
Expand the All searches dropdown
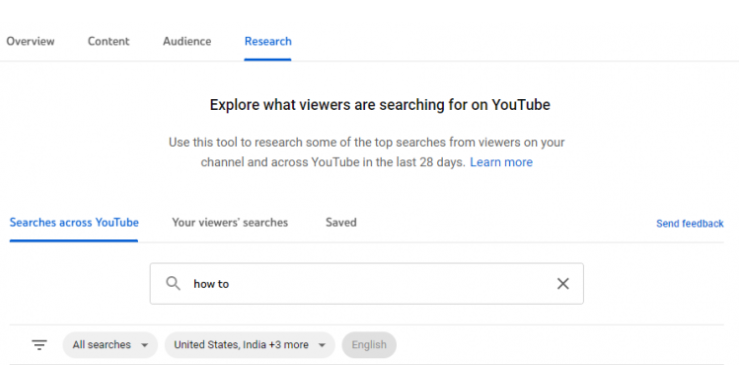(x=110, y=345)
